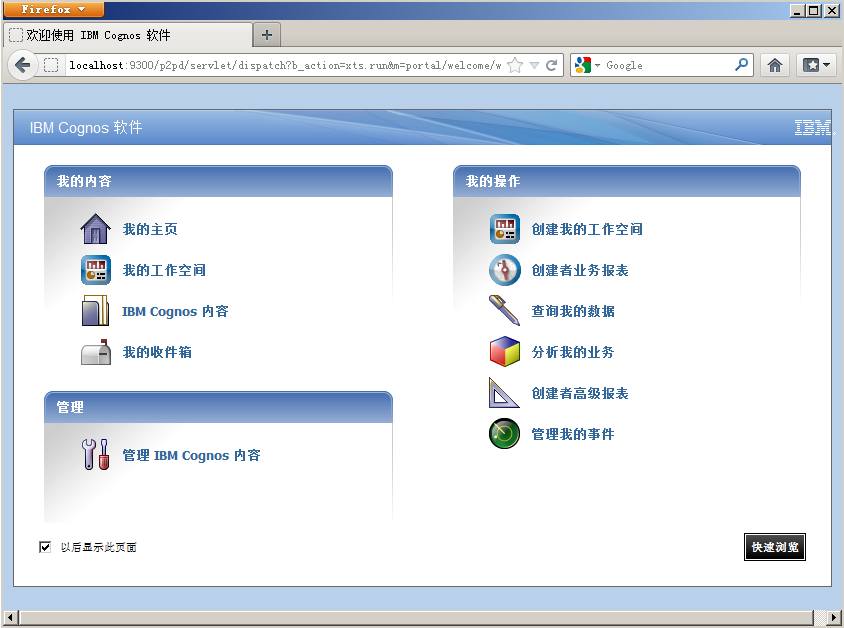Open a new tab with plus button
Screen dimensions: 844x628
(x=266, y=35)
